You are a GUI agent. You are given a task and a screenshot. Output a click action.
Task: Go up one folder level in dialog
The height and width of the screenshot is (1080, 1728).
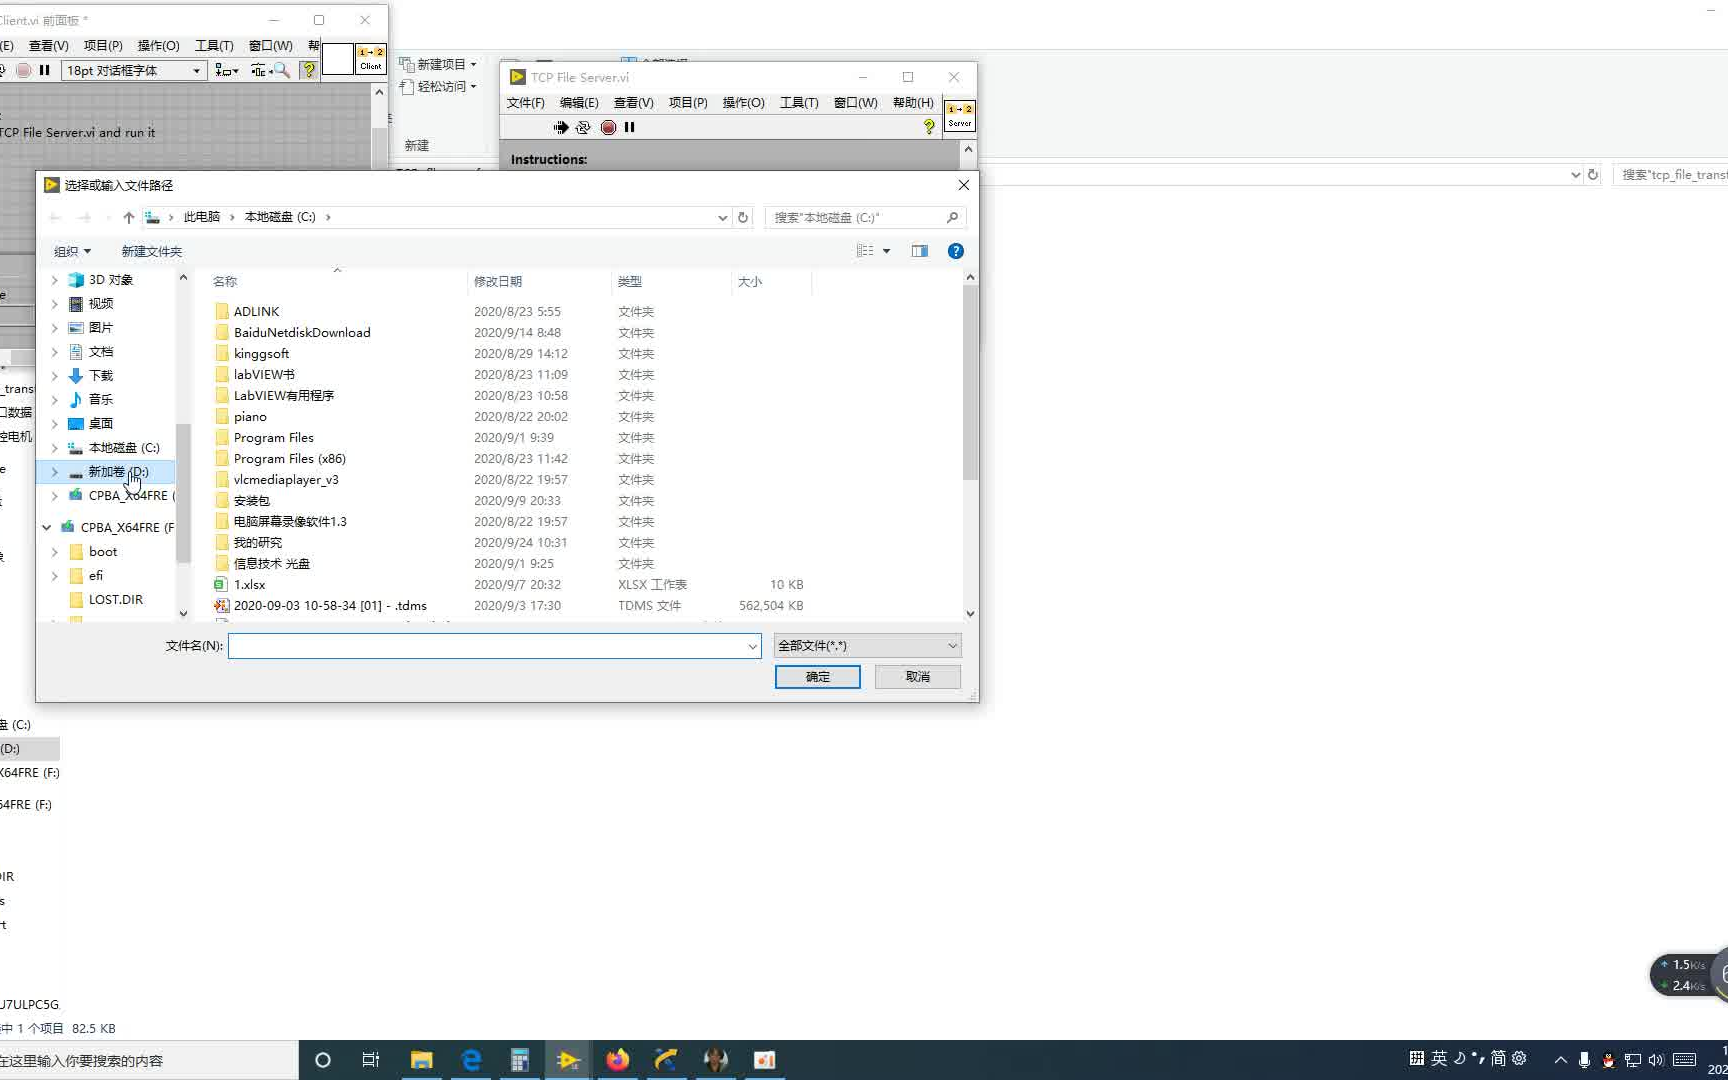(x=128, y=217)
